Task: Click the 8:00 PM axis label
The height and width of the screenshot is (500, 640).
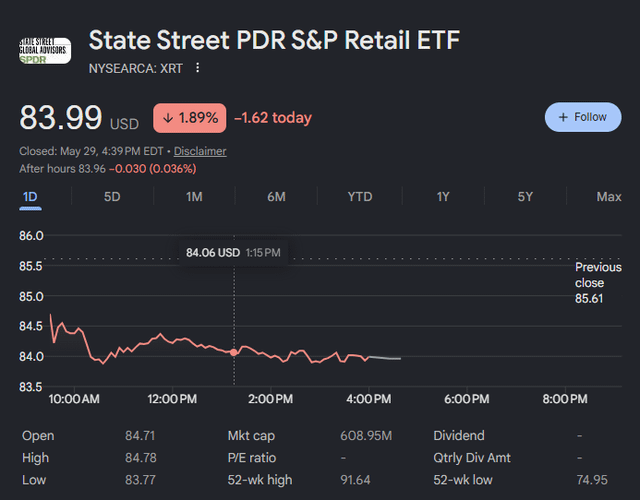Action: click(x=565, y=399)
